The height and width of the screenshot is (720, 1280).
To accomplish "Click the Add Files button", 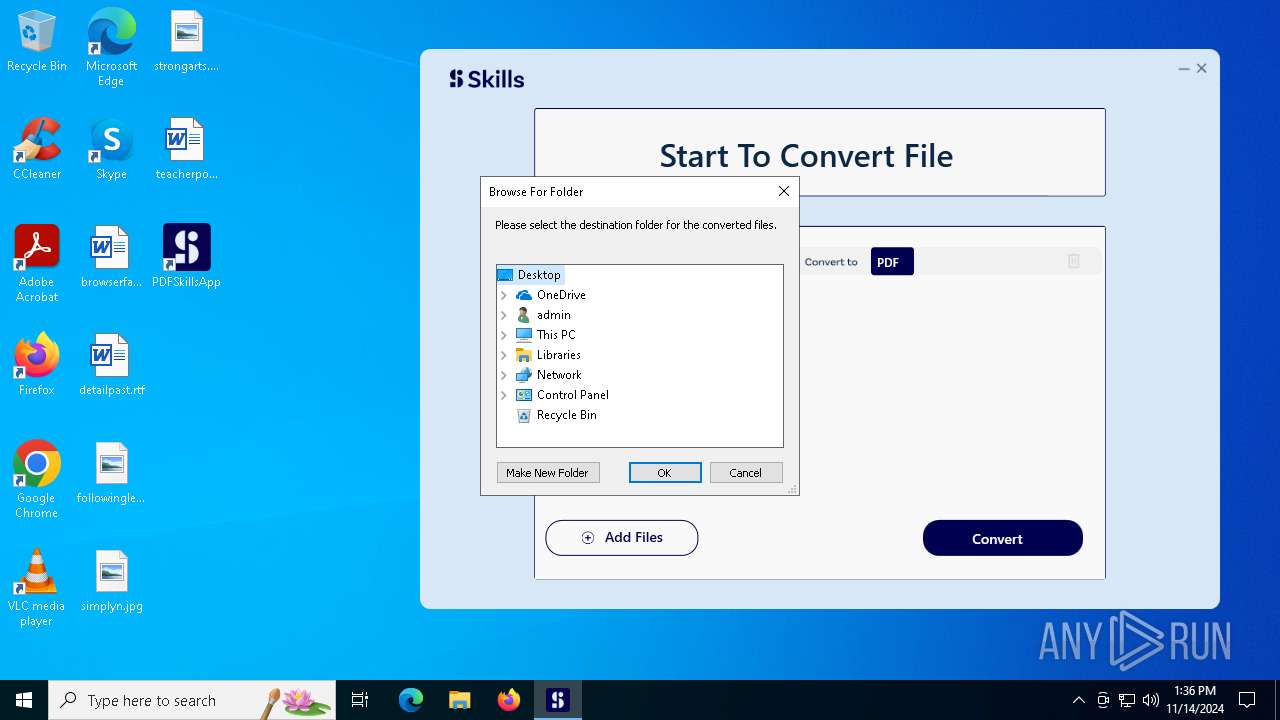I will click(x=622, y=538).
